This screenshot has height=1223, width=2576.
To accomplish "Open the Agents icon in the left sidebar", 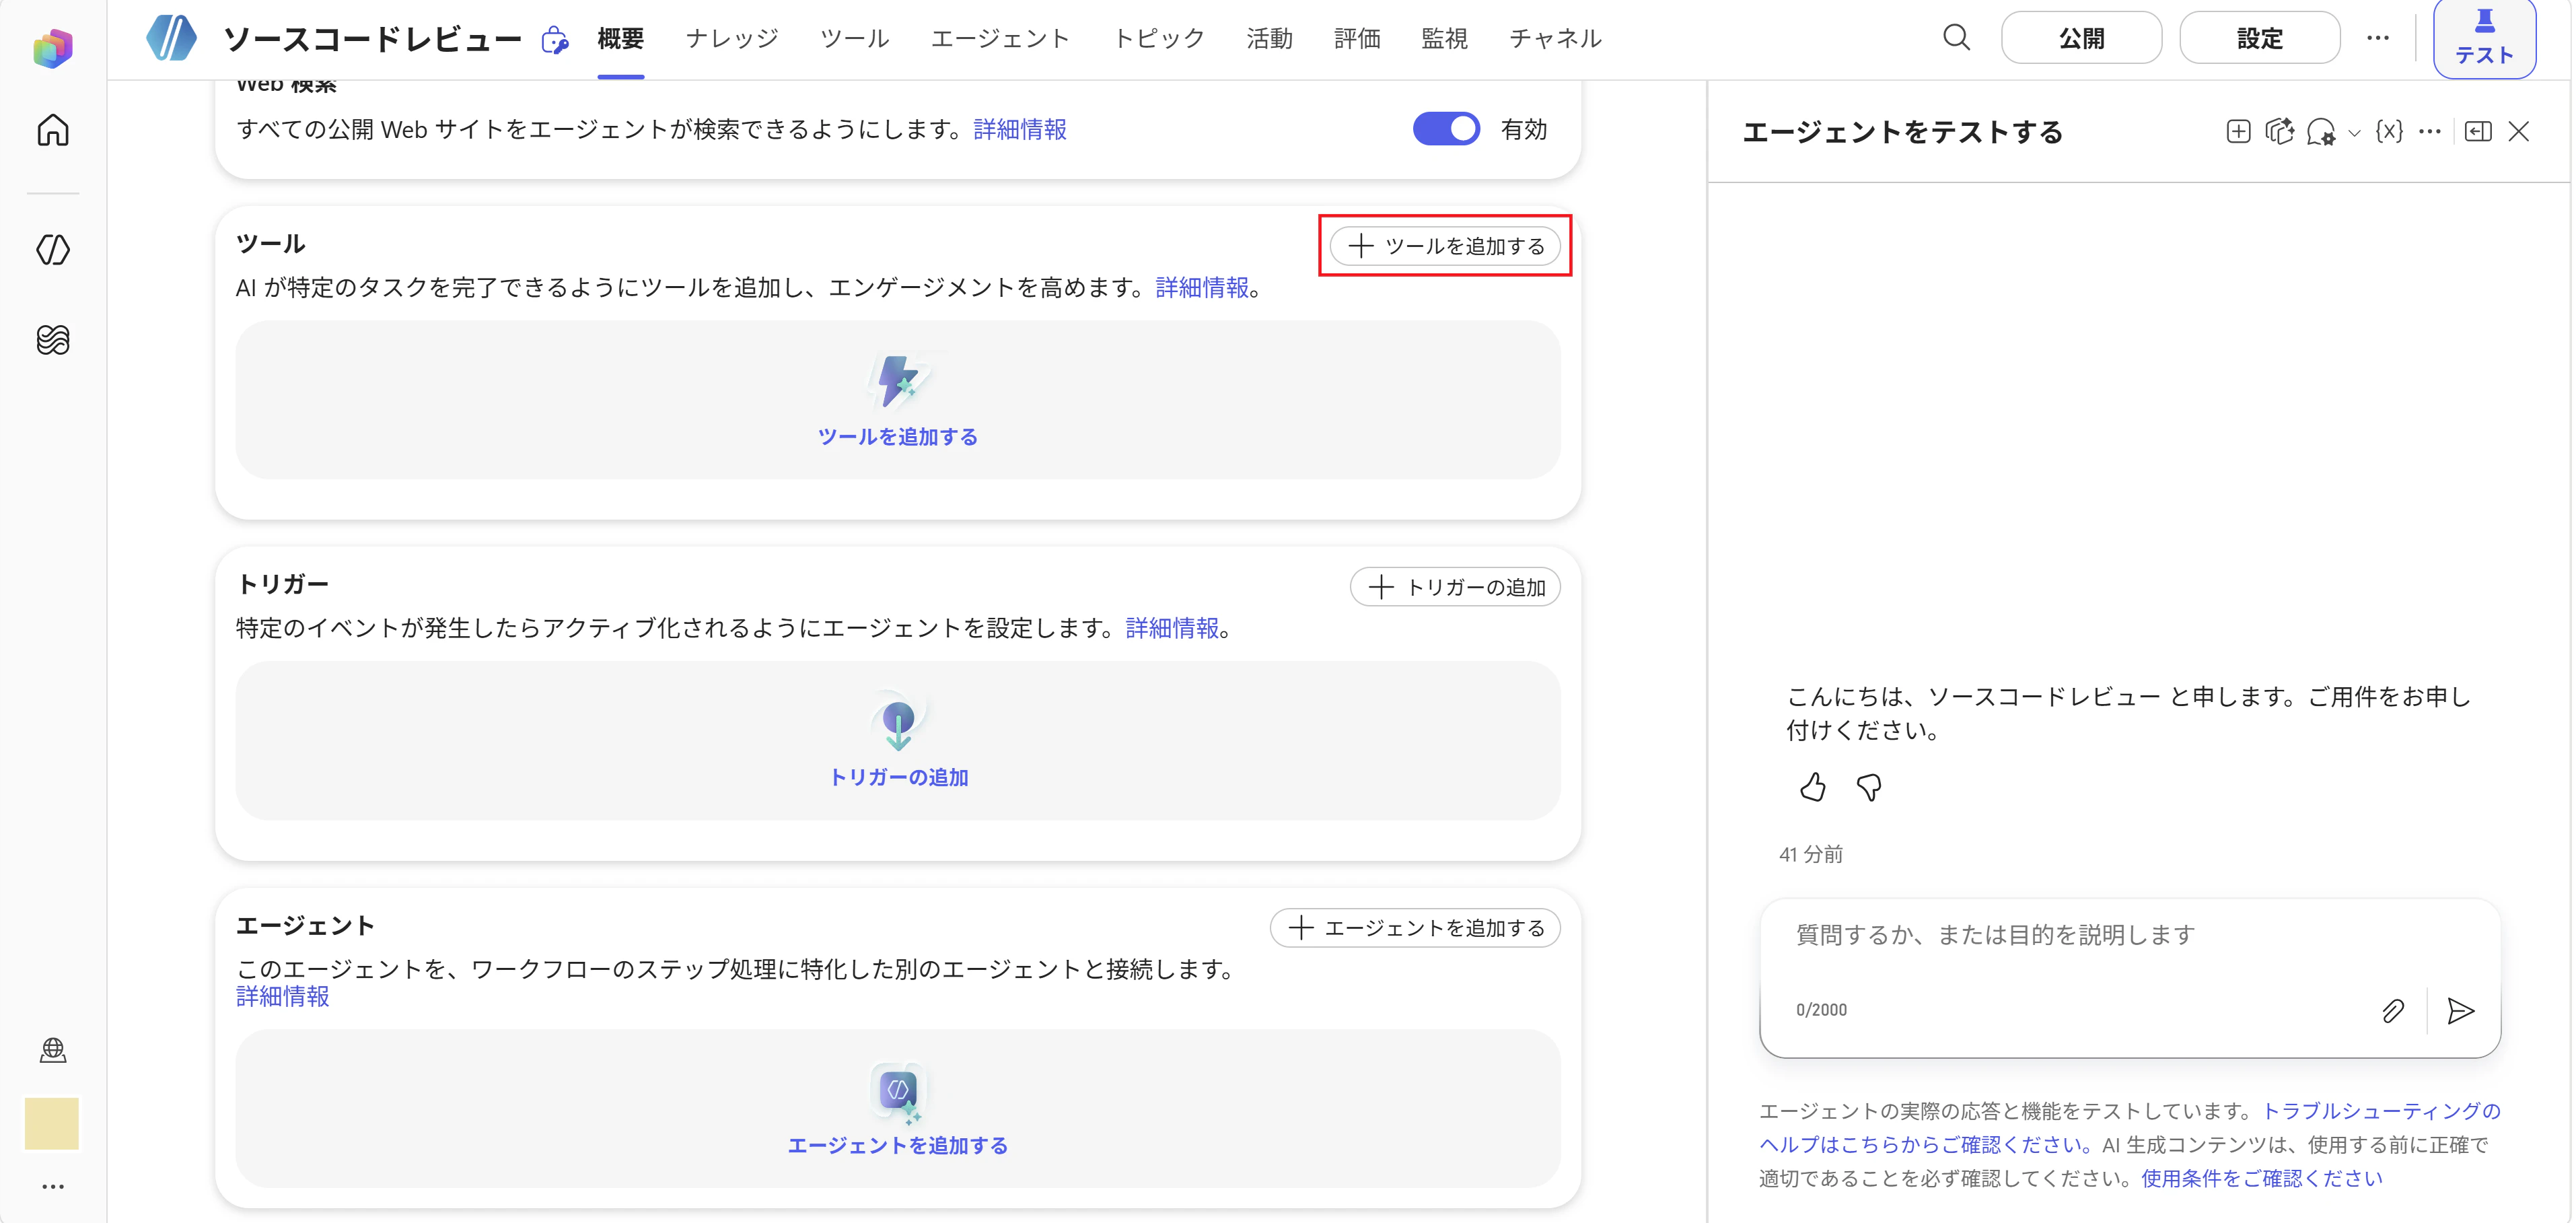I will pos(53,249).
